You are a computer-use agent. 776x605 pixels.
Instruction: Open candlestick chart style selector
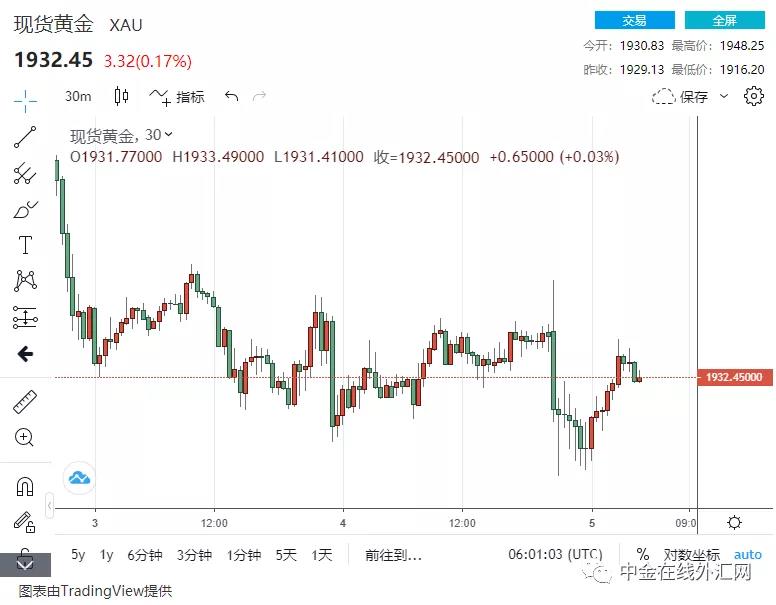tap(121, 96)
